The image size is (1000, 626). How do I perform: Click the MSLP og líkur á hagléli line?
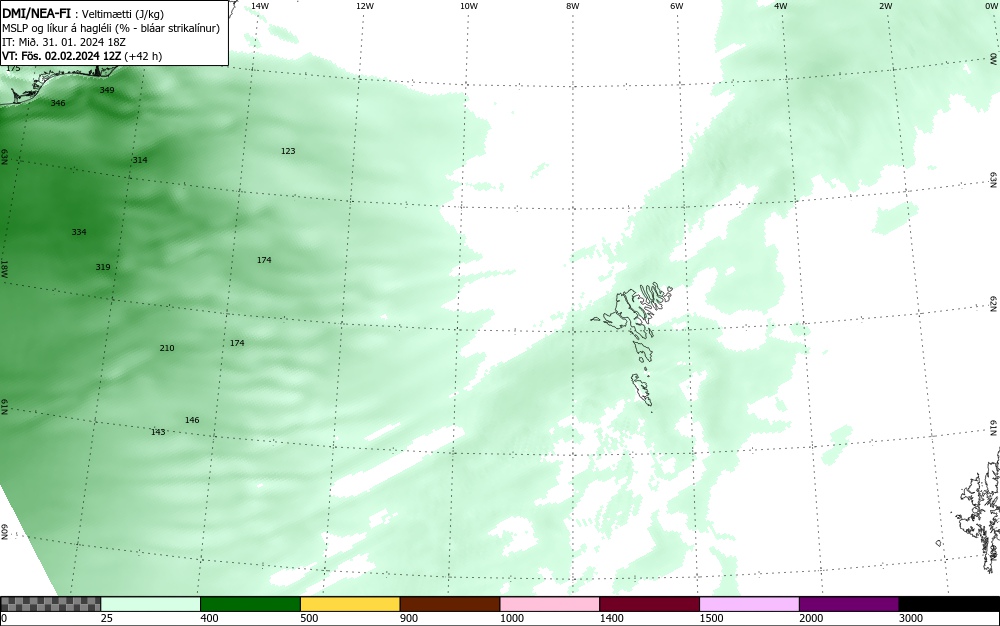click(111, 28)
